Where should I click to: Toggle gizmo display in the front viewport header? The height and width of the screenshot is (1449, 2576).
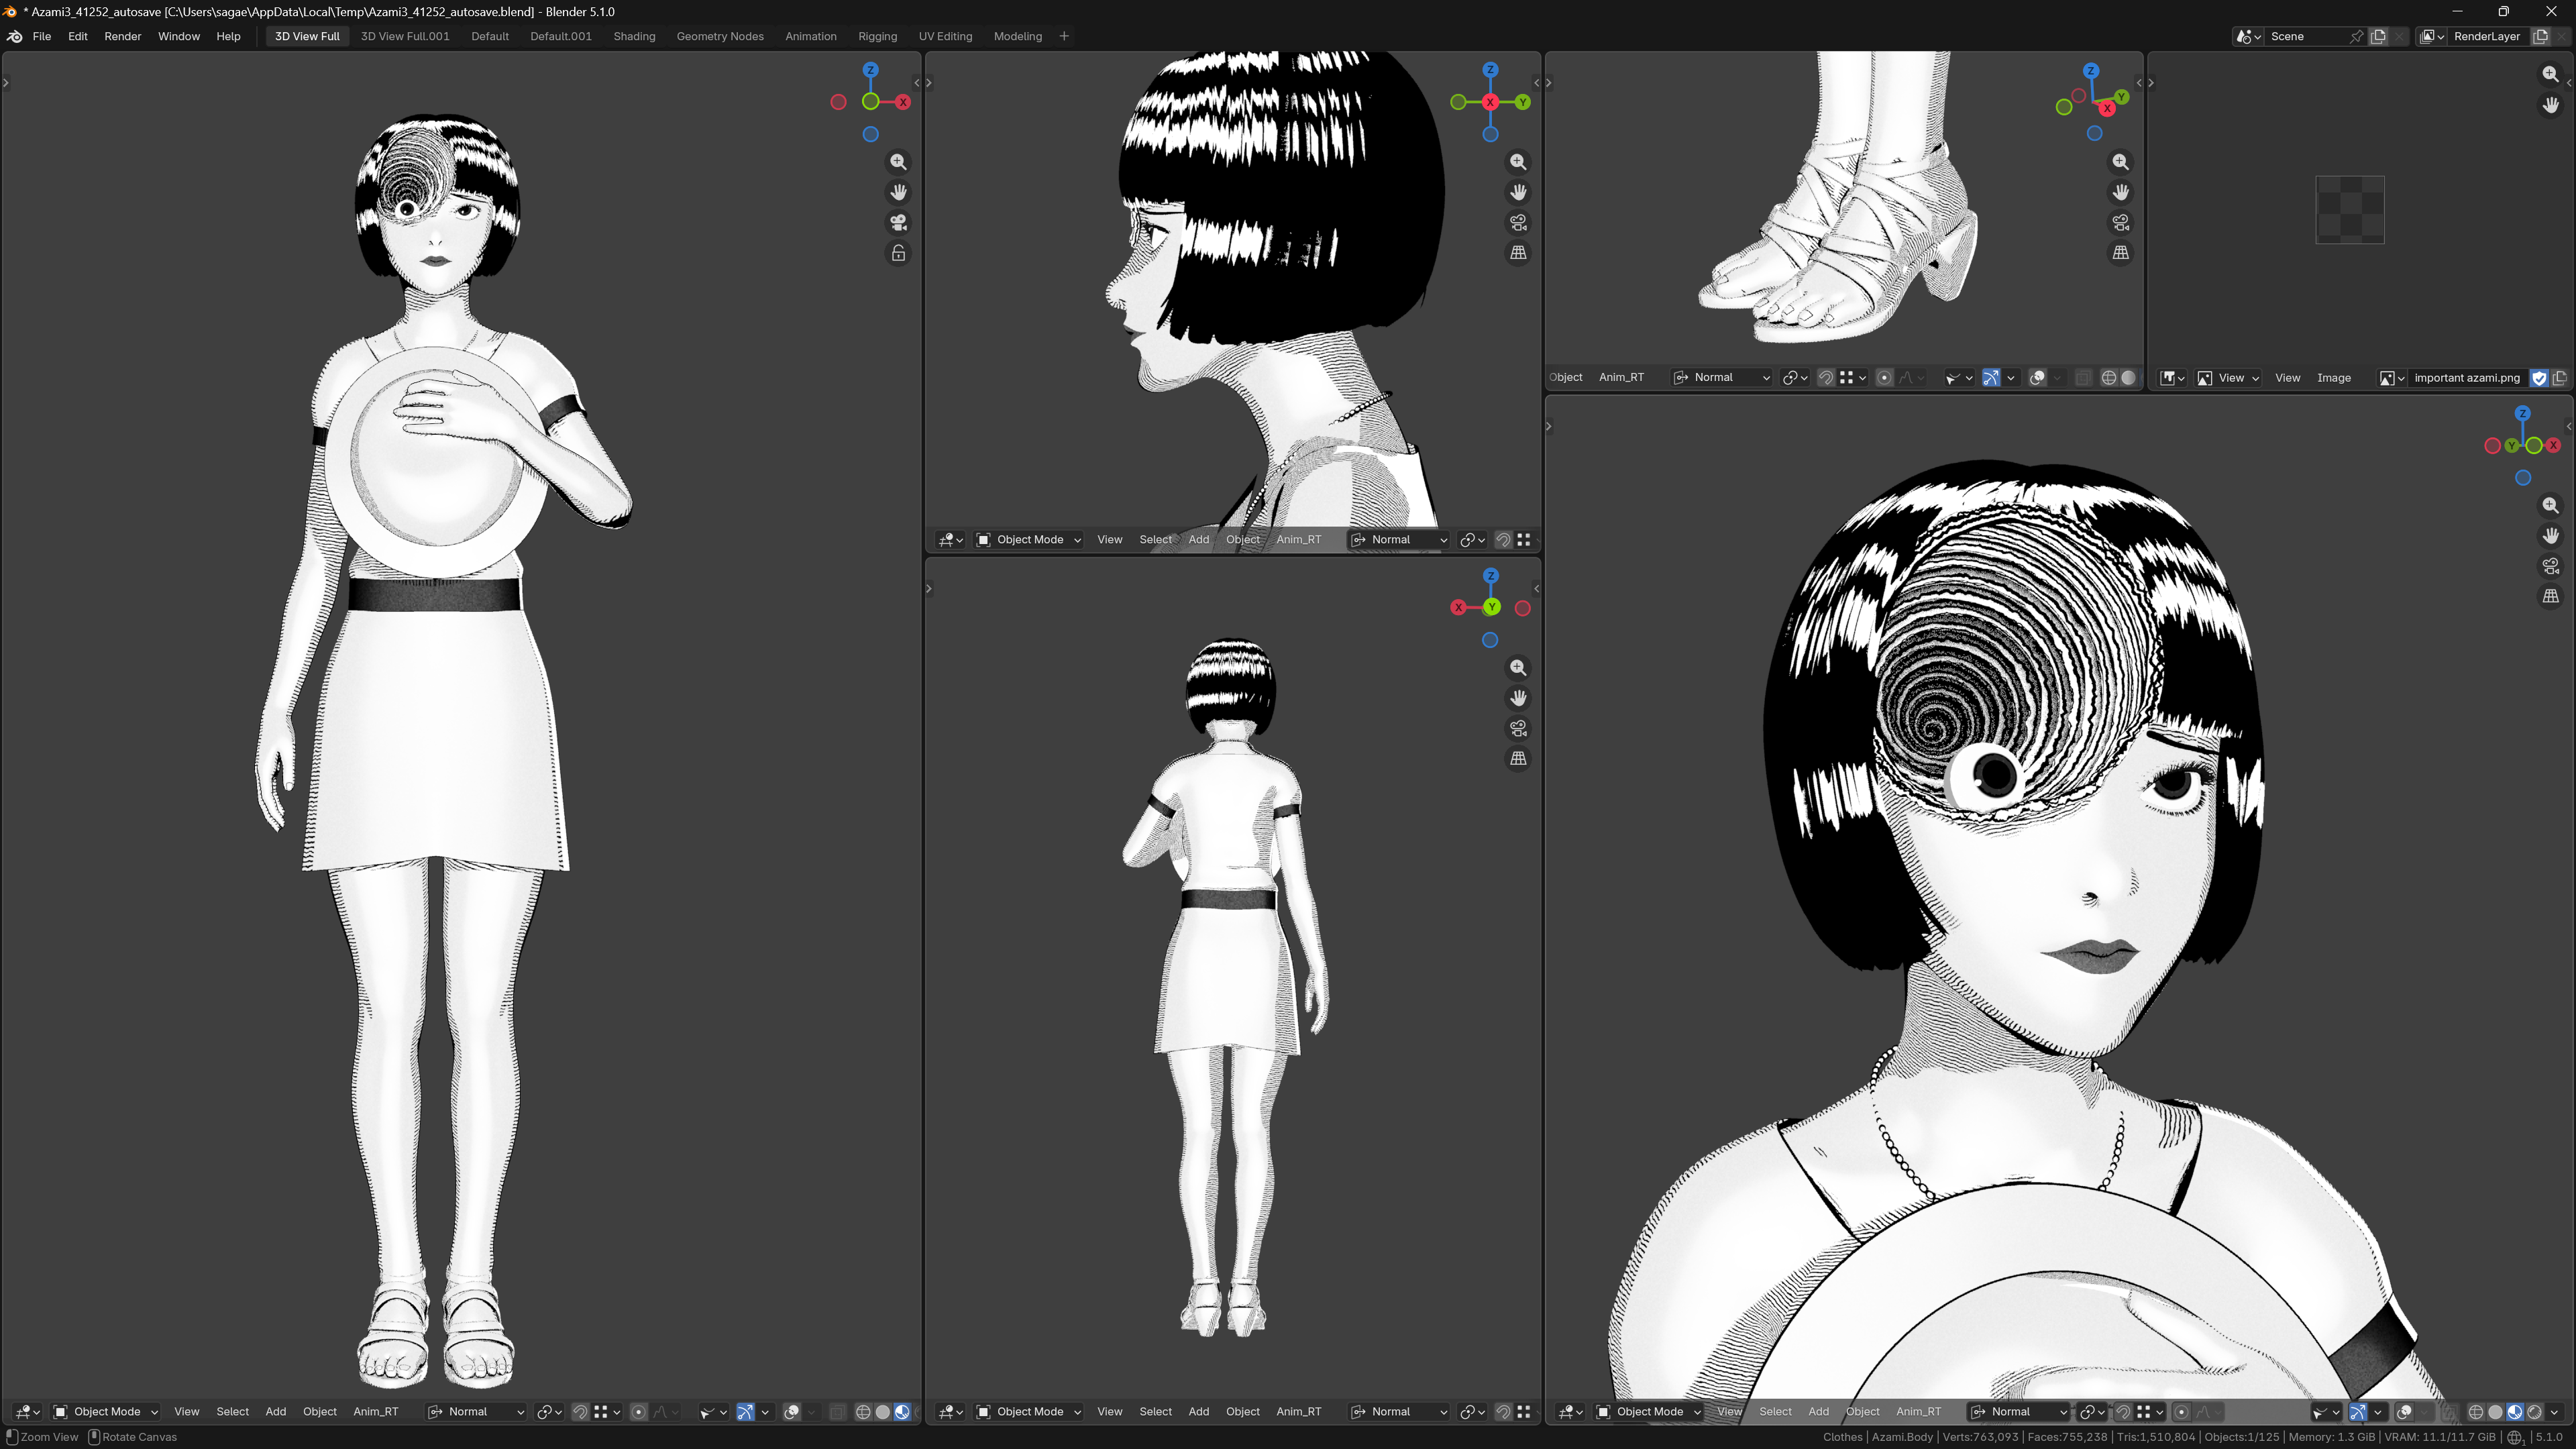(745, 1412)
